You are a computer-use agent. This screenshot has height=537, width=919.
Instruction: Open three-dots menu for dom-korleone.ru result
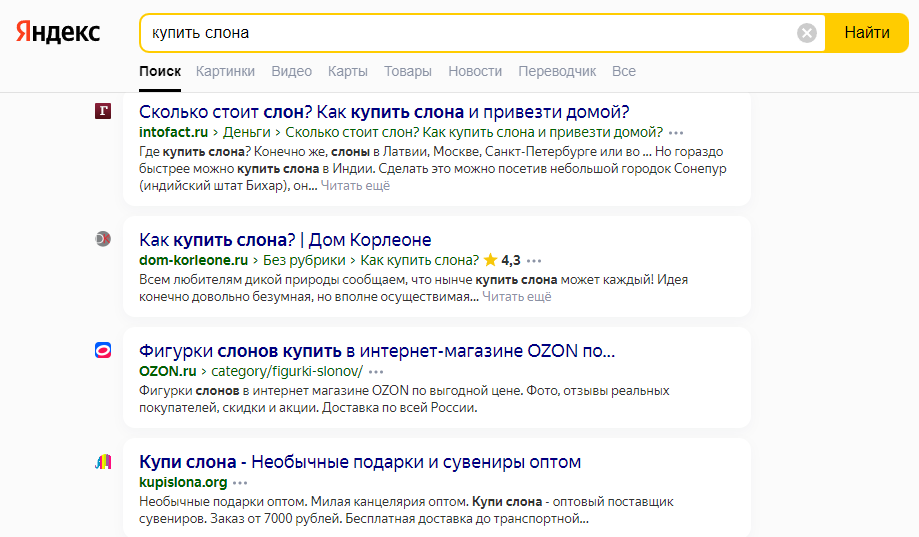(x=534, y=261)
